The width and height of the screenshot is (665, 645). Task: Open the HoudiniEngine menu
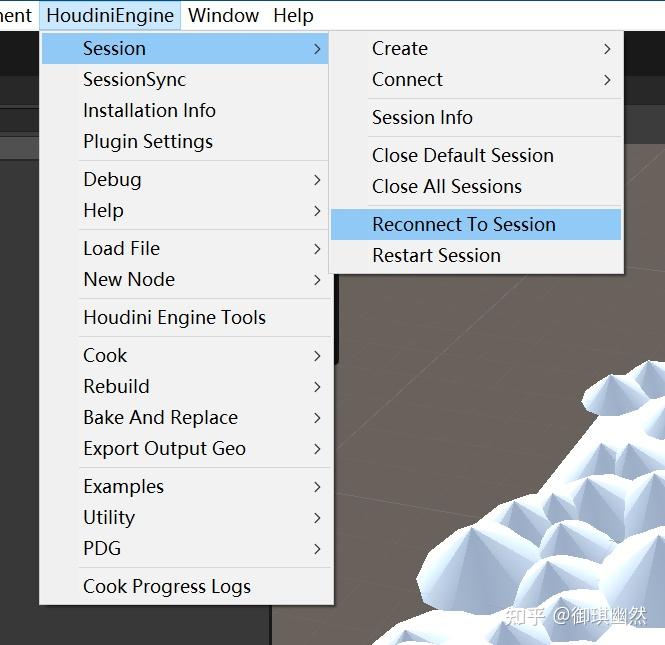point(110,16)
